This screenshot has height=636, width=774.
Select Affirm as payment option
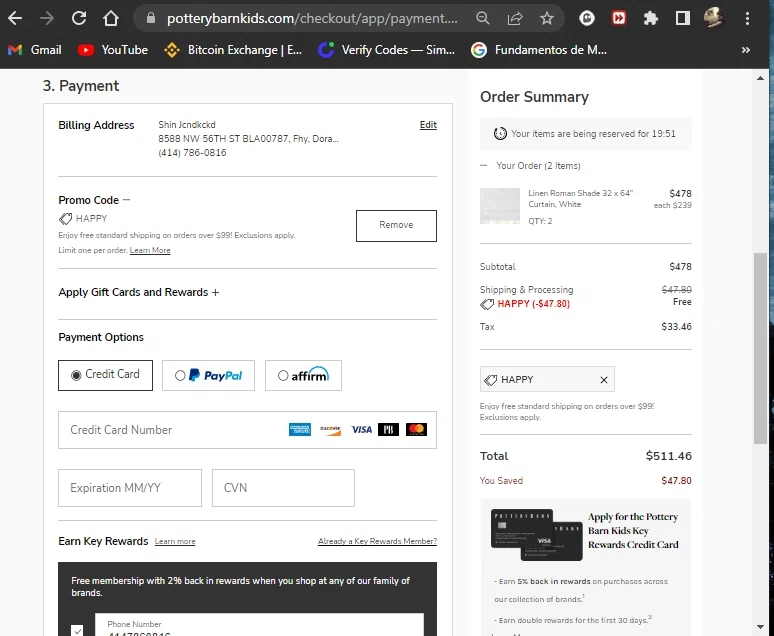(x=303, y=375)
